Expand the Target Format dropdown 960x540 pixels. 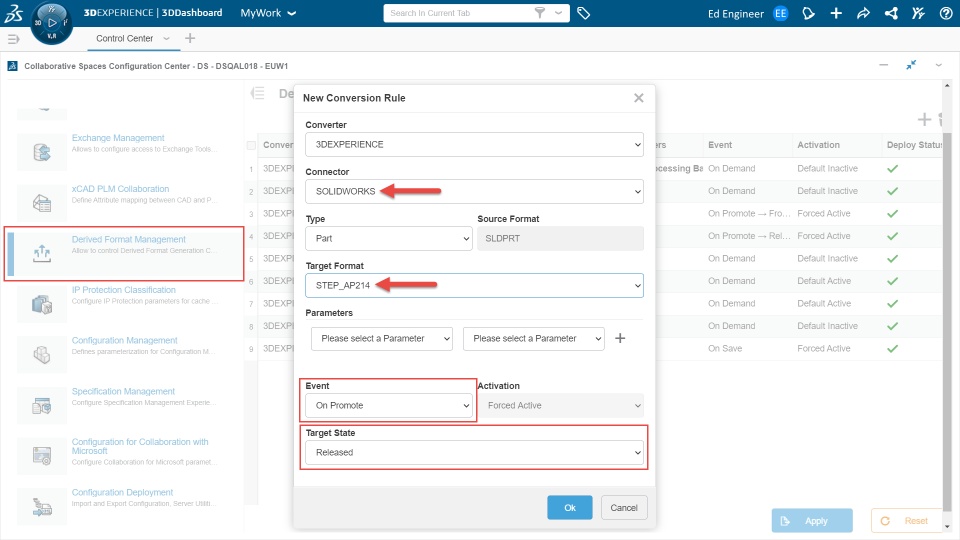click(474, 286)
